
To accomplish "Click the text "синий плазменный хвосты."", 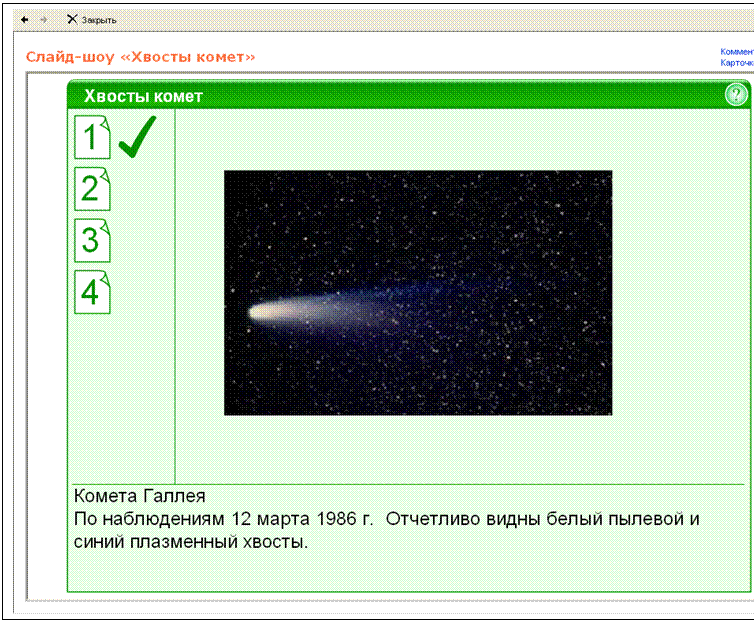I will point(191,542).
